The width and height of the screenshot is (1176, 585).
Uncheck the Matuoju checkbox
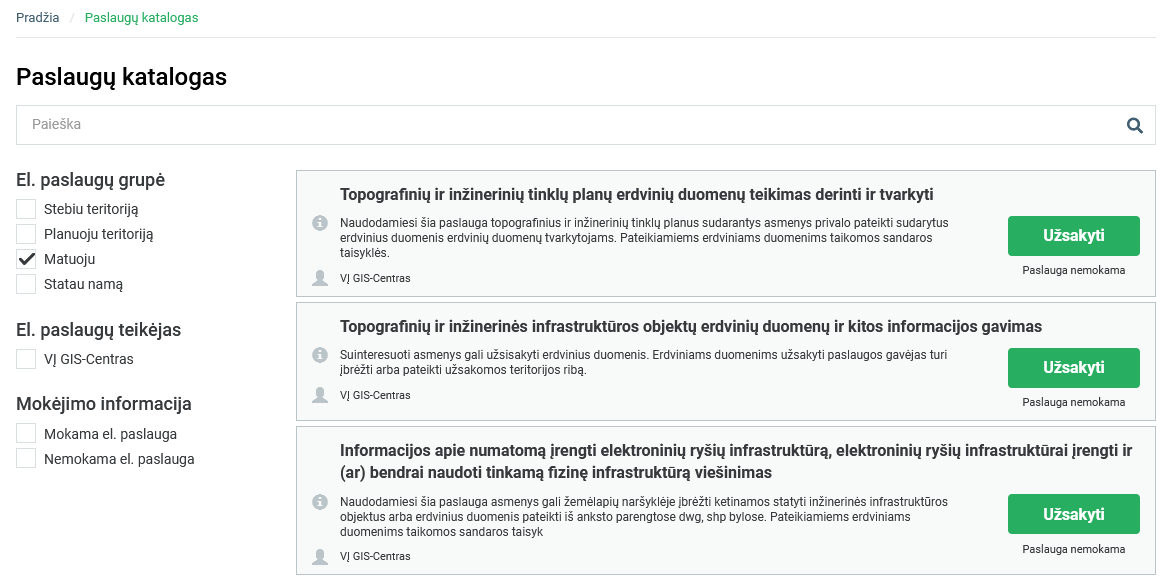pos(26,259)
